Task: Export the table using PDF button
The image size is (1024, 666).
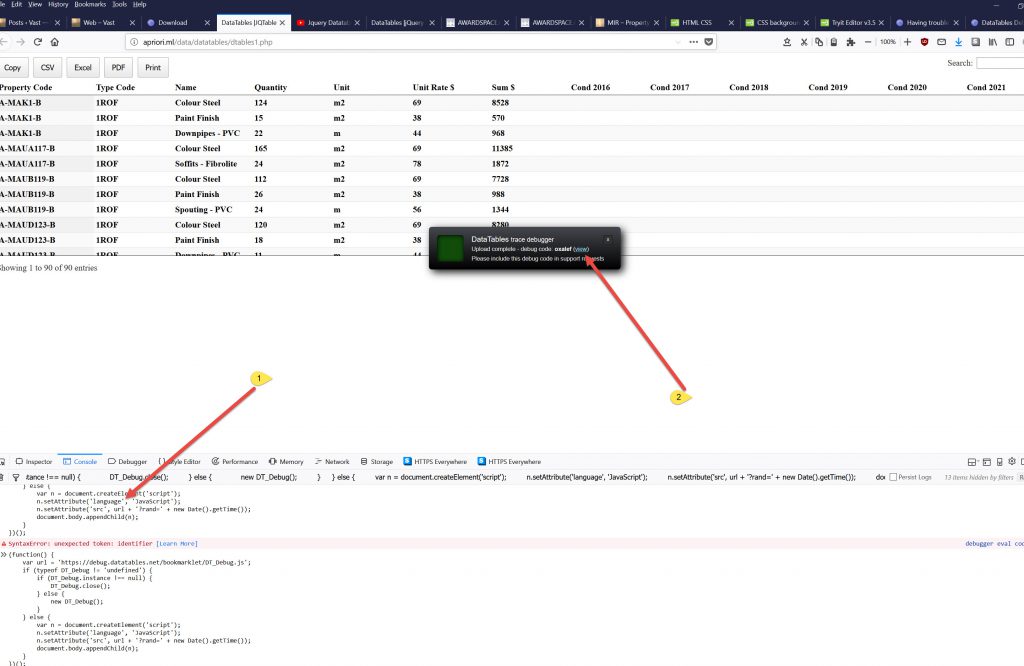Action: 118,68
